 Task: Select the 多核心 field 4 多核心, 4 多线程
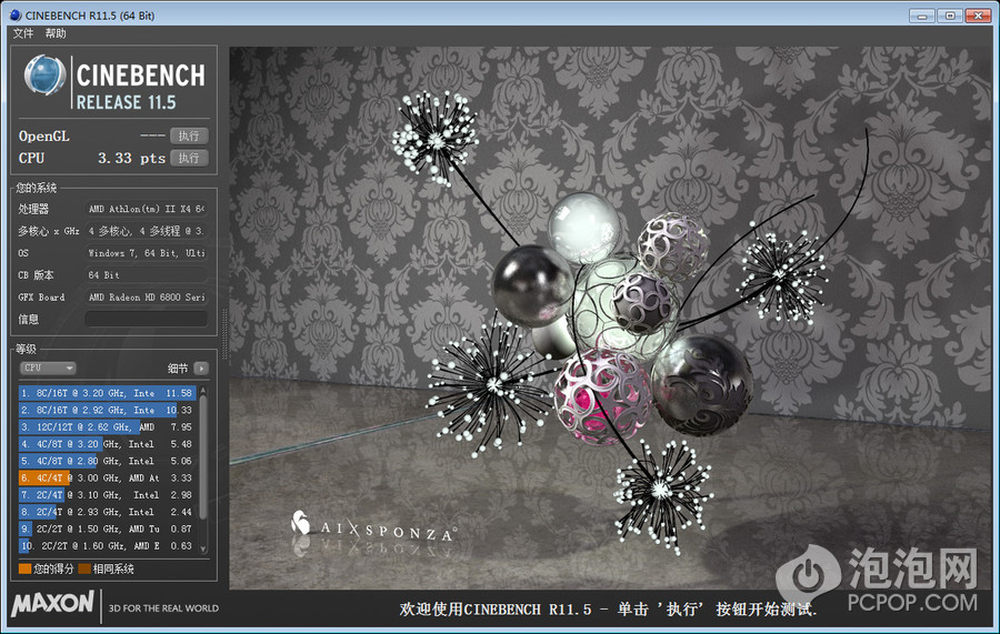[x=146, y=231]
